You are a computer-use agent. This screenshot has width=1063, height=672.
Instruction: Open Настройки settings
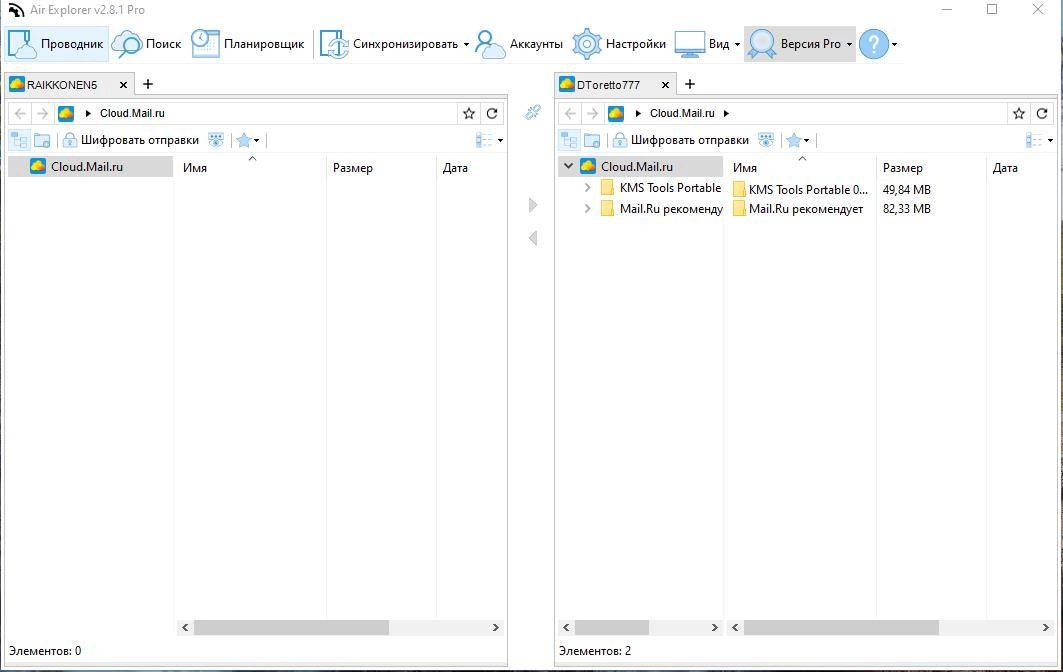[619, 44]
